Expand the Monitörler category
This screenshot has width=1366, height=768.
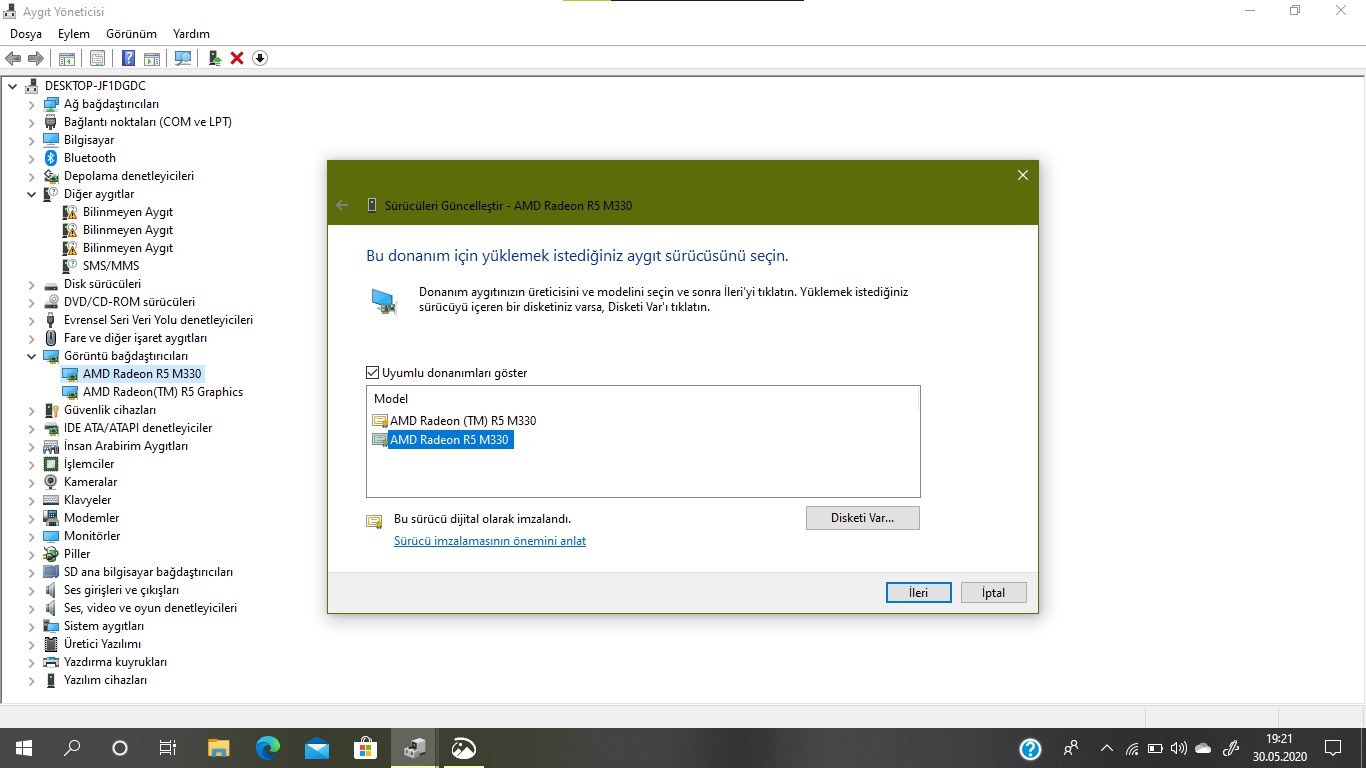pyautogui.click(x=32, y=536)
